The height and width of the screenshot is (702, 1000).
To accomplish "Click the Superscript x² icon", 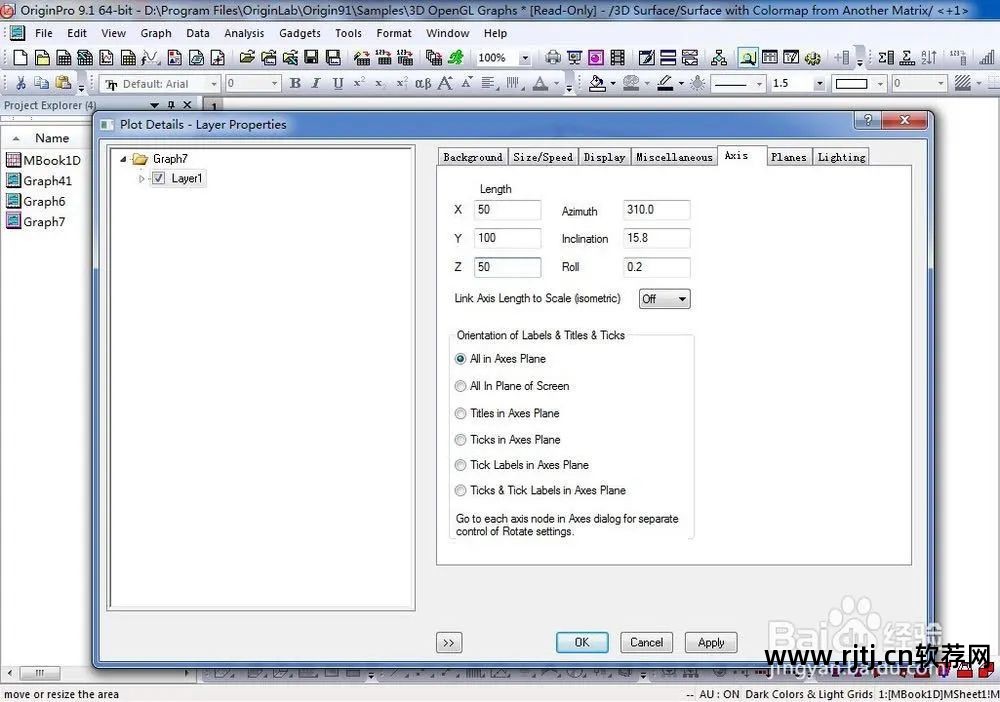I will [x=360, y=83].
